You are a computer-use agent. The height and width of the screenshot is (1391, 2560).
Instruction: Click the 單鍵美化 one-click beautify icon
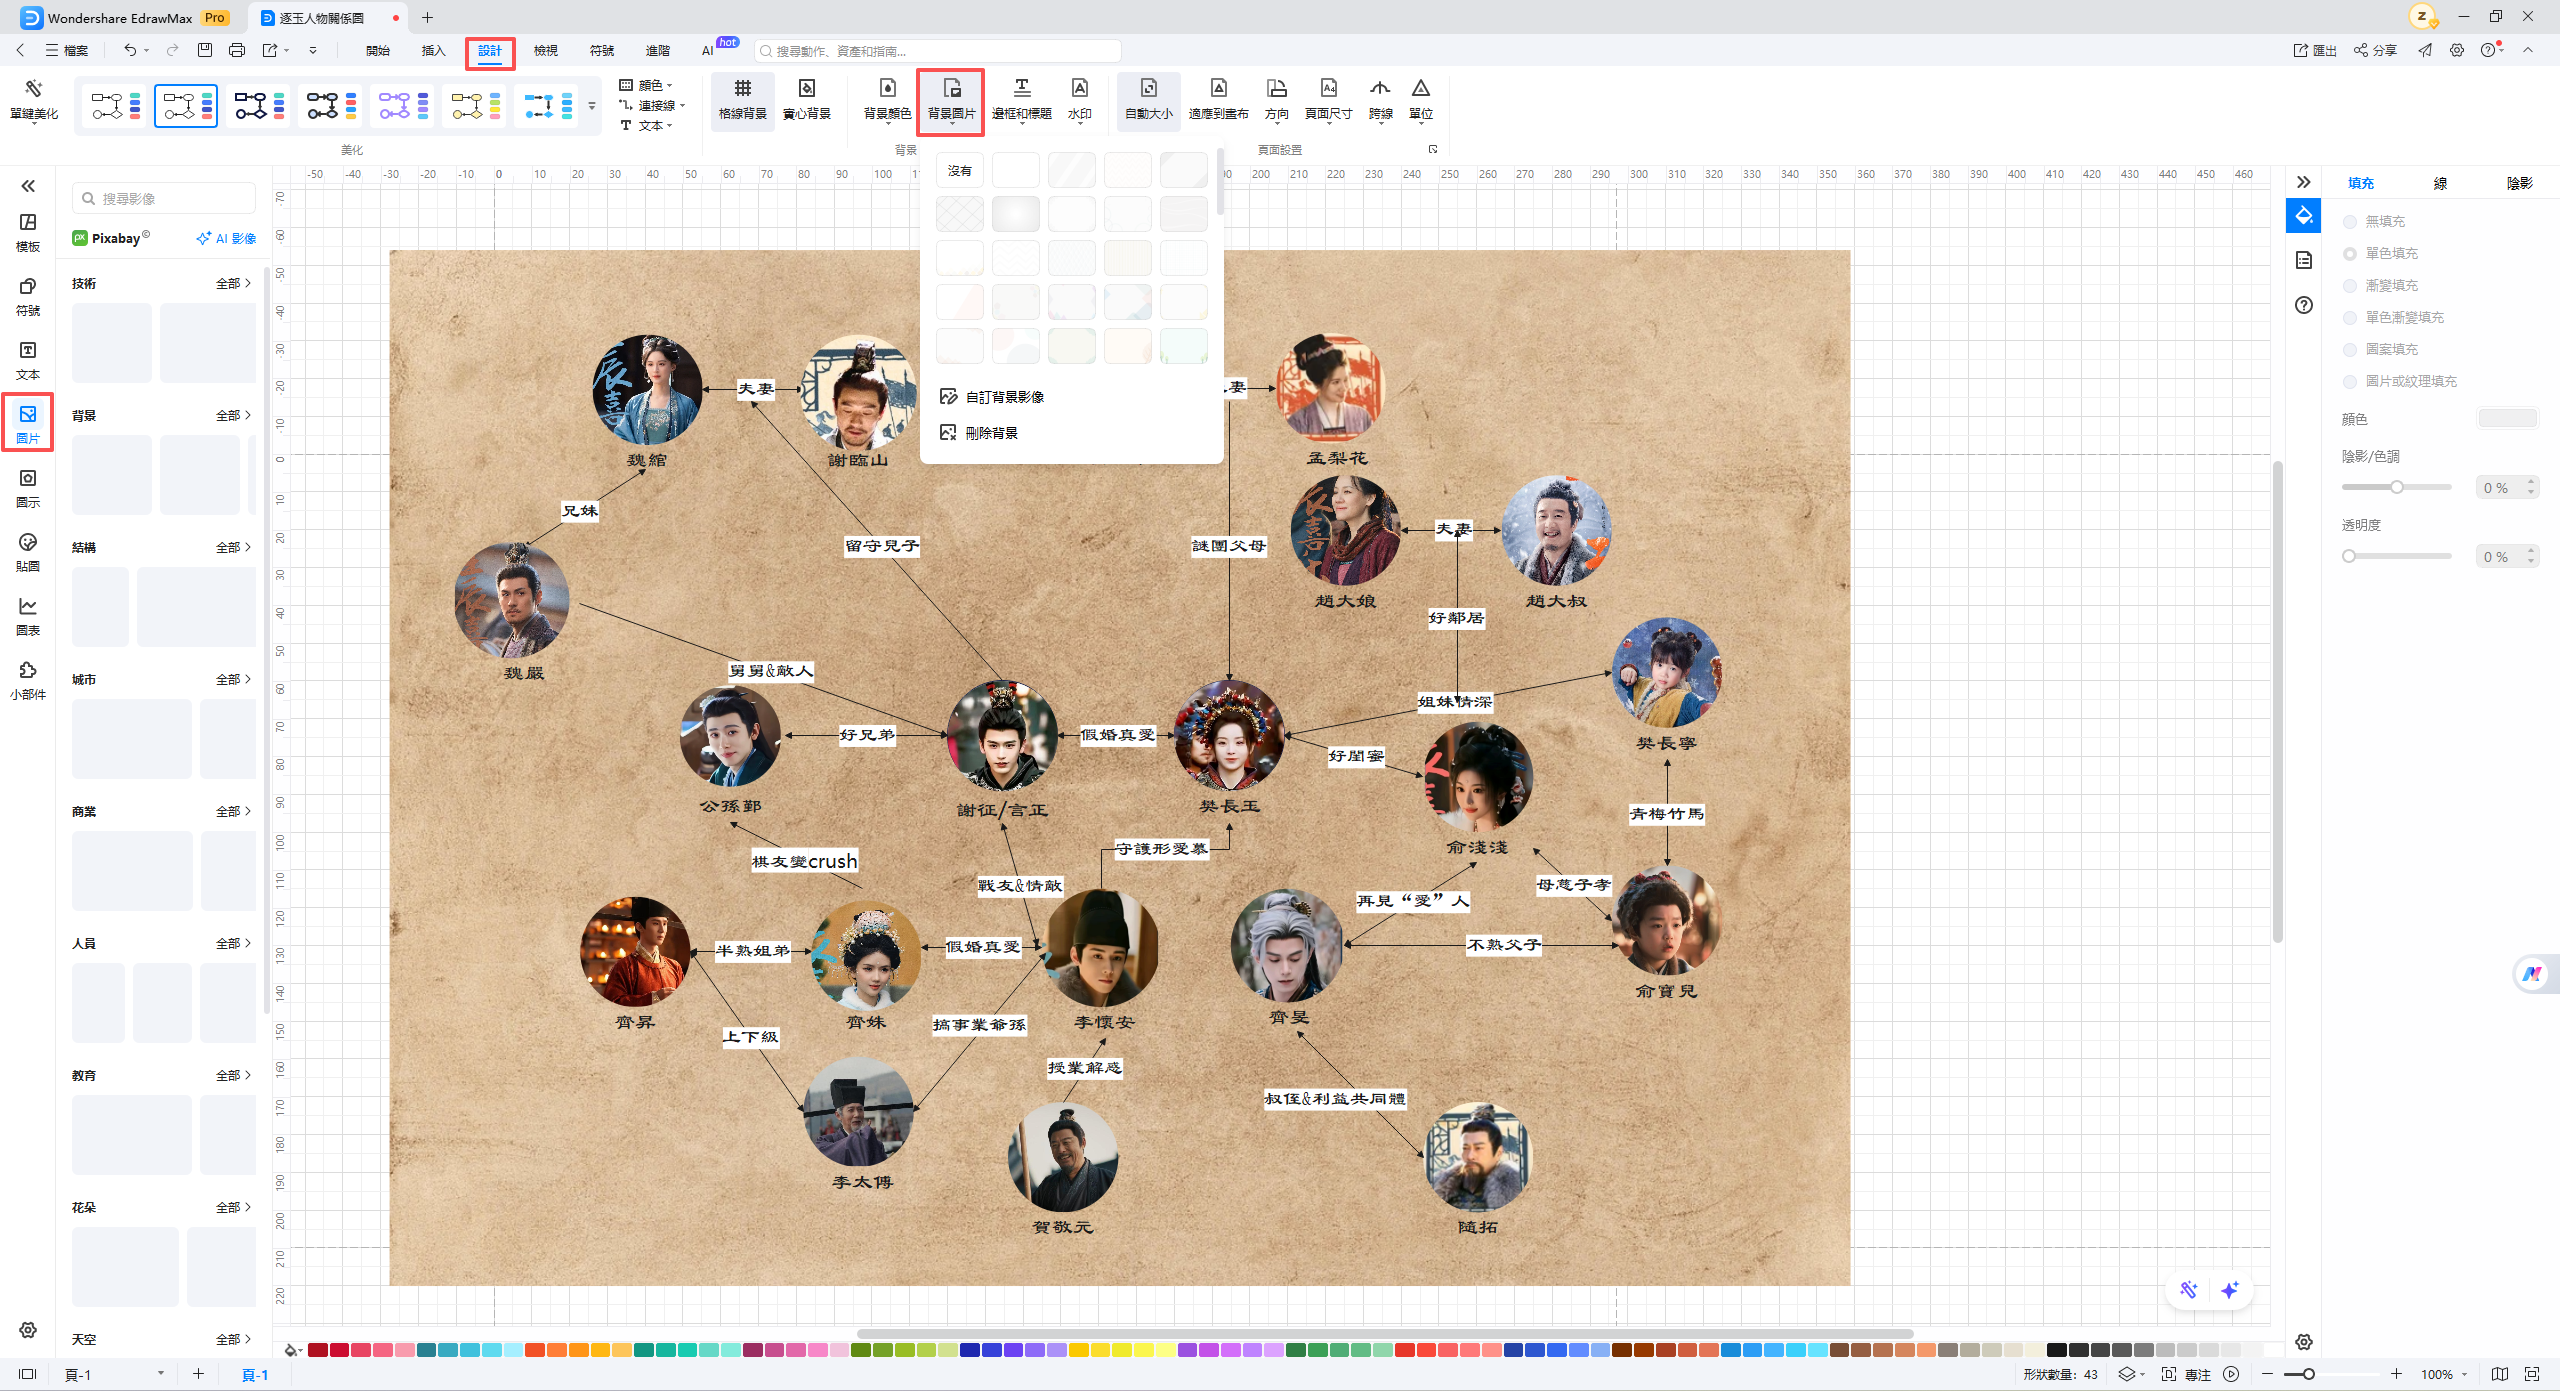(x=34, y=98)
